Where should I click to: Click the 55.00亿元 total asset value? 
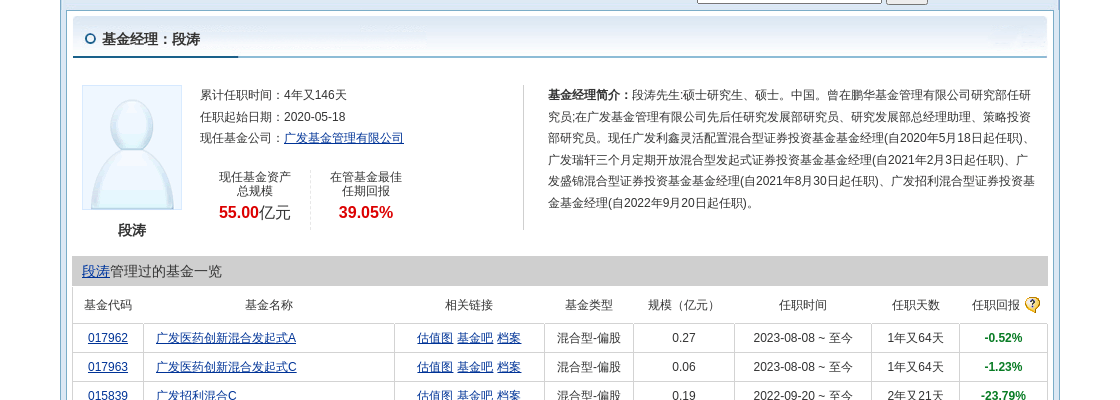coord(254,212)
